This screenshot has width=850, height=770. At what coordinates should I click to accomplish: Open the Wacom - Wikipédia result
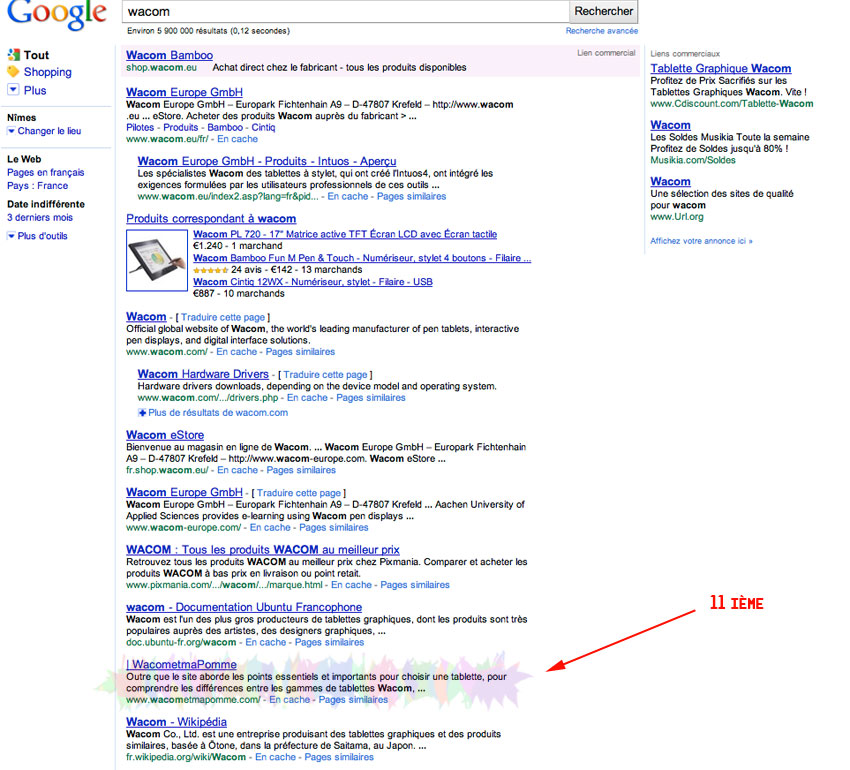coord(176,722)
